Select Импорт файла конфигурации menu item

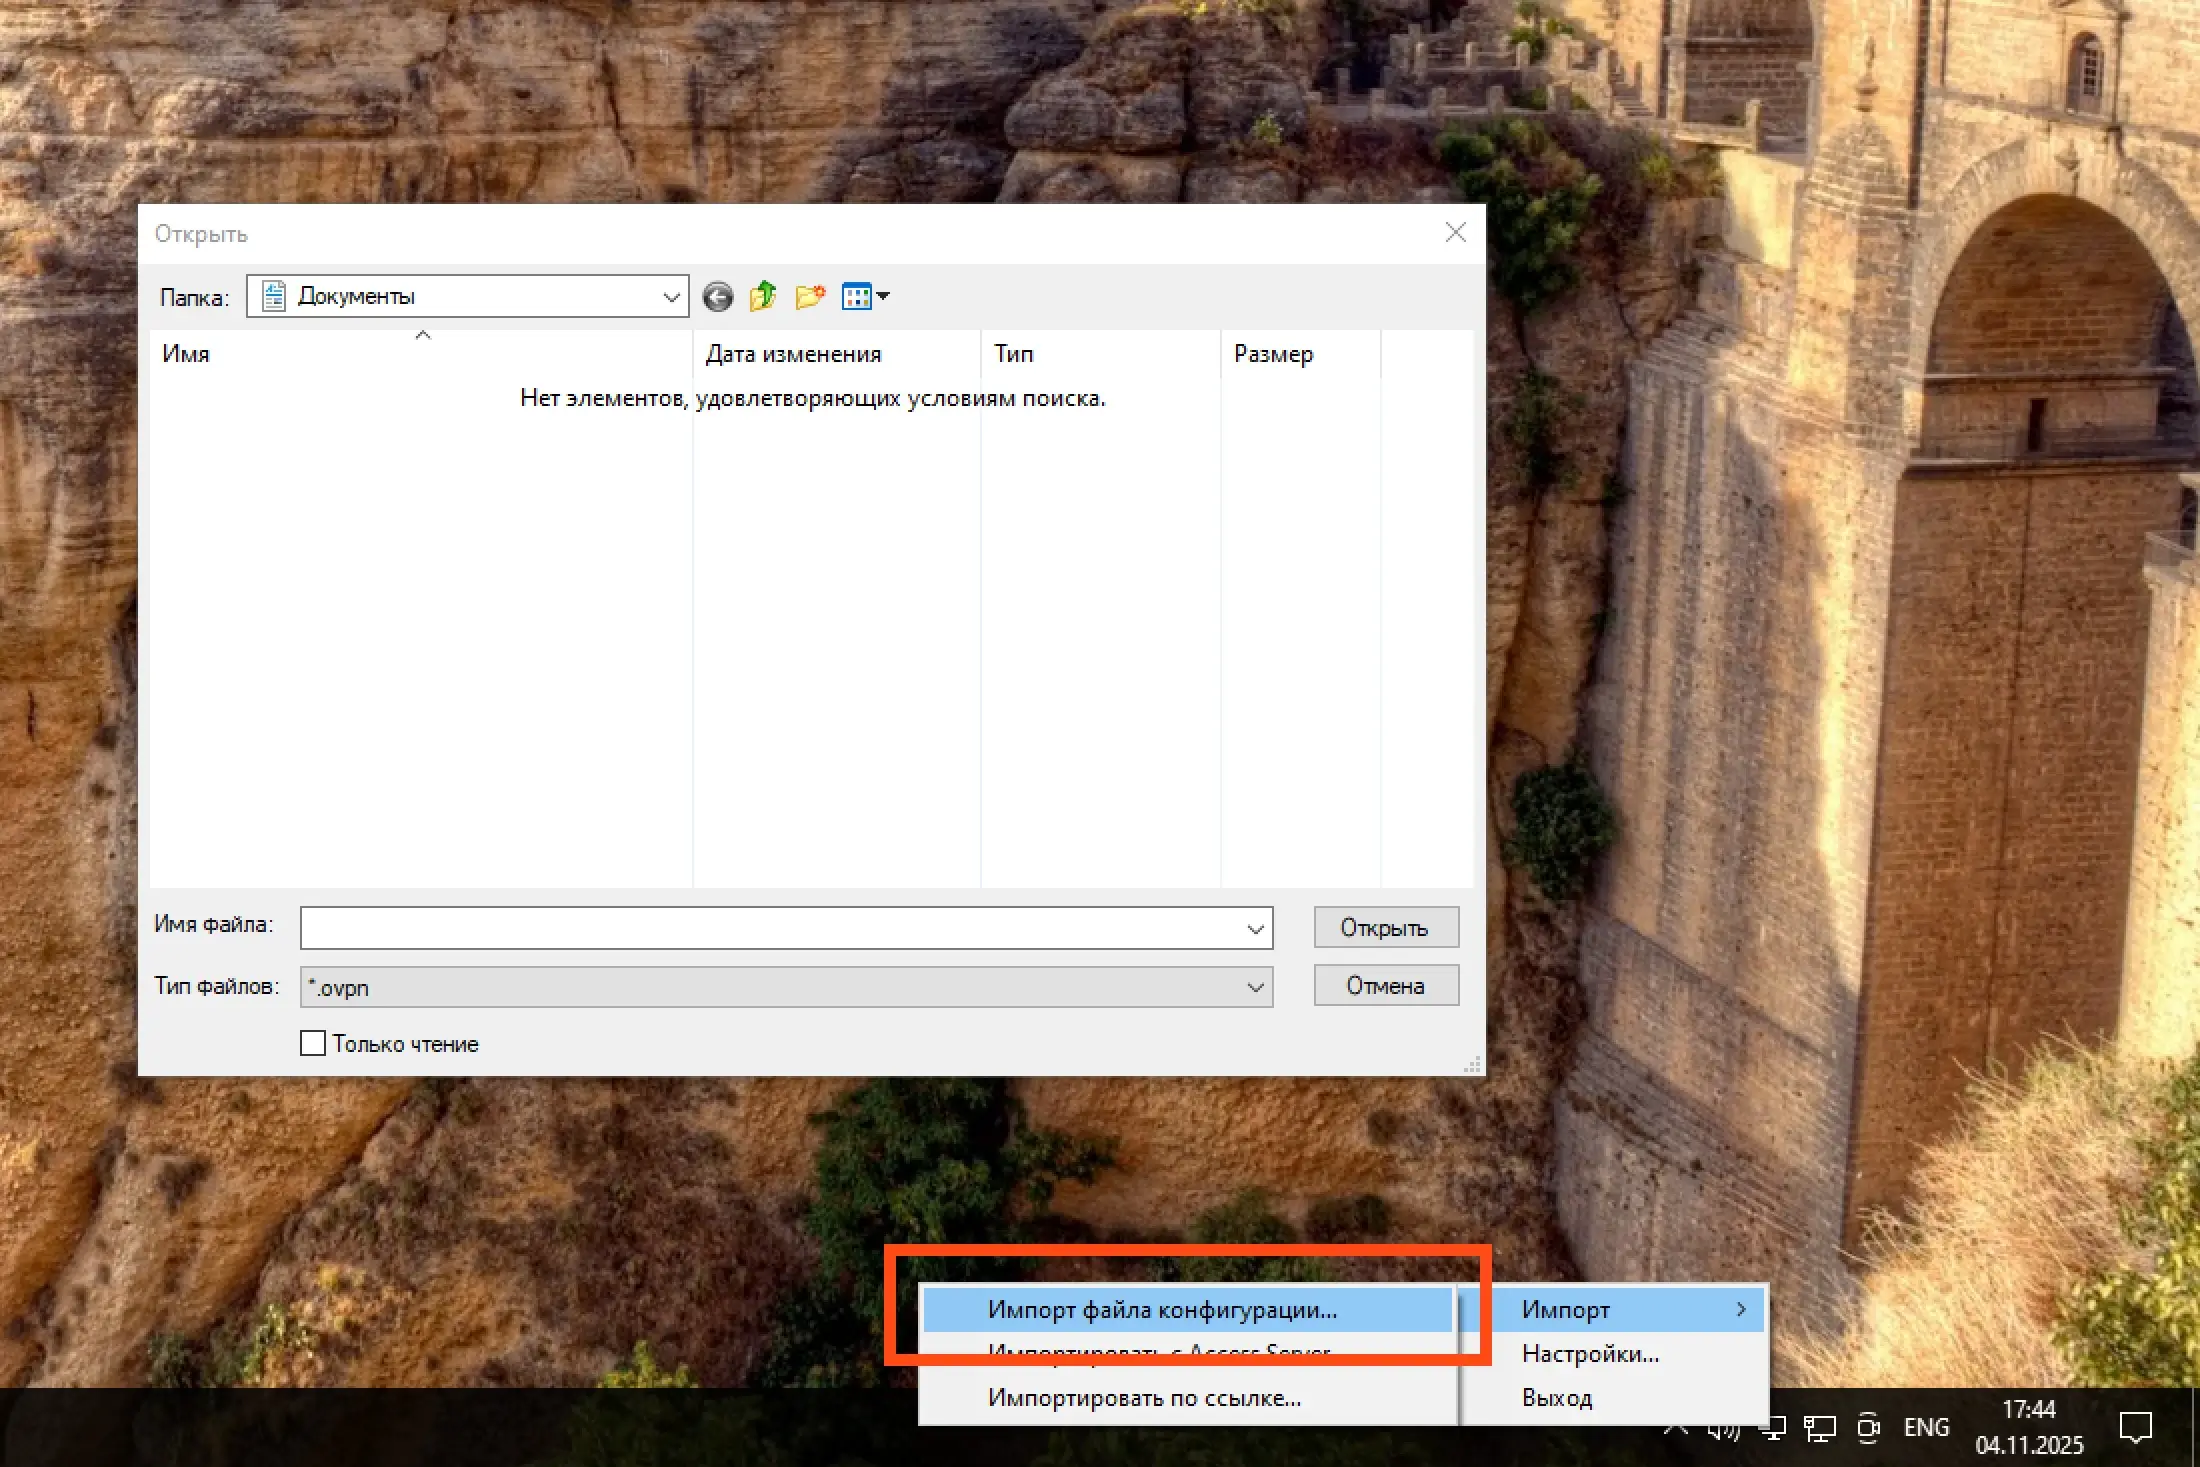tap(1162, 1310)
